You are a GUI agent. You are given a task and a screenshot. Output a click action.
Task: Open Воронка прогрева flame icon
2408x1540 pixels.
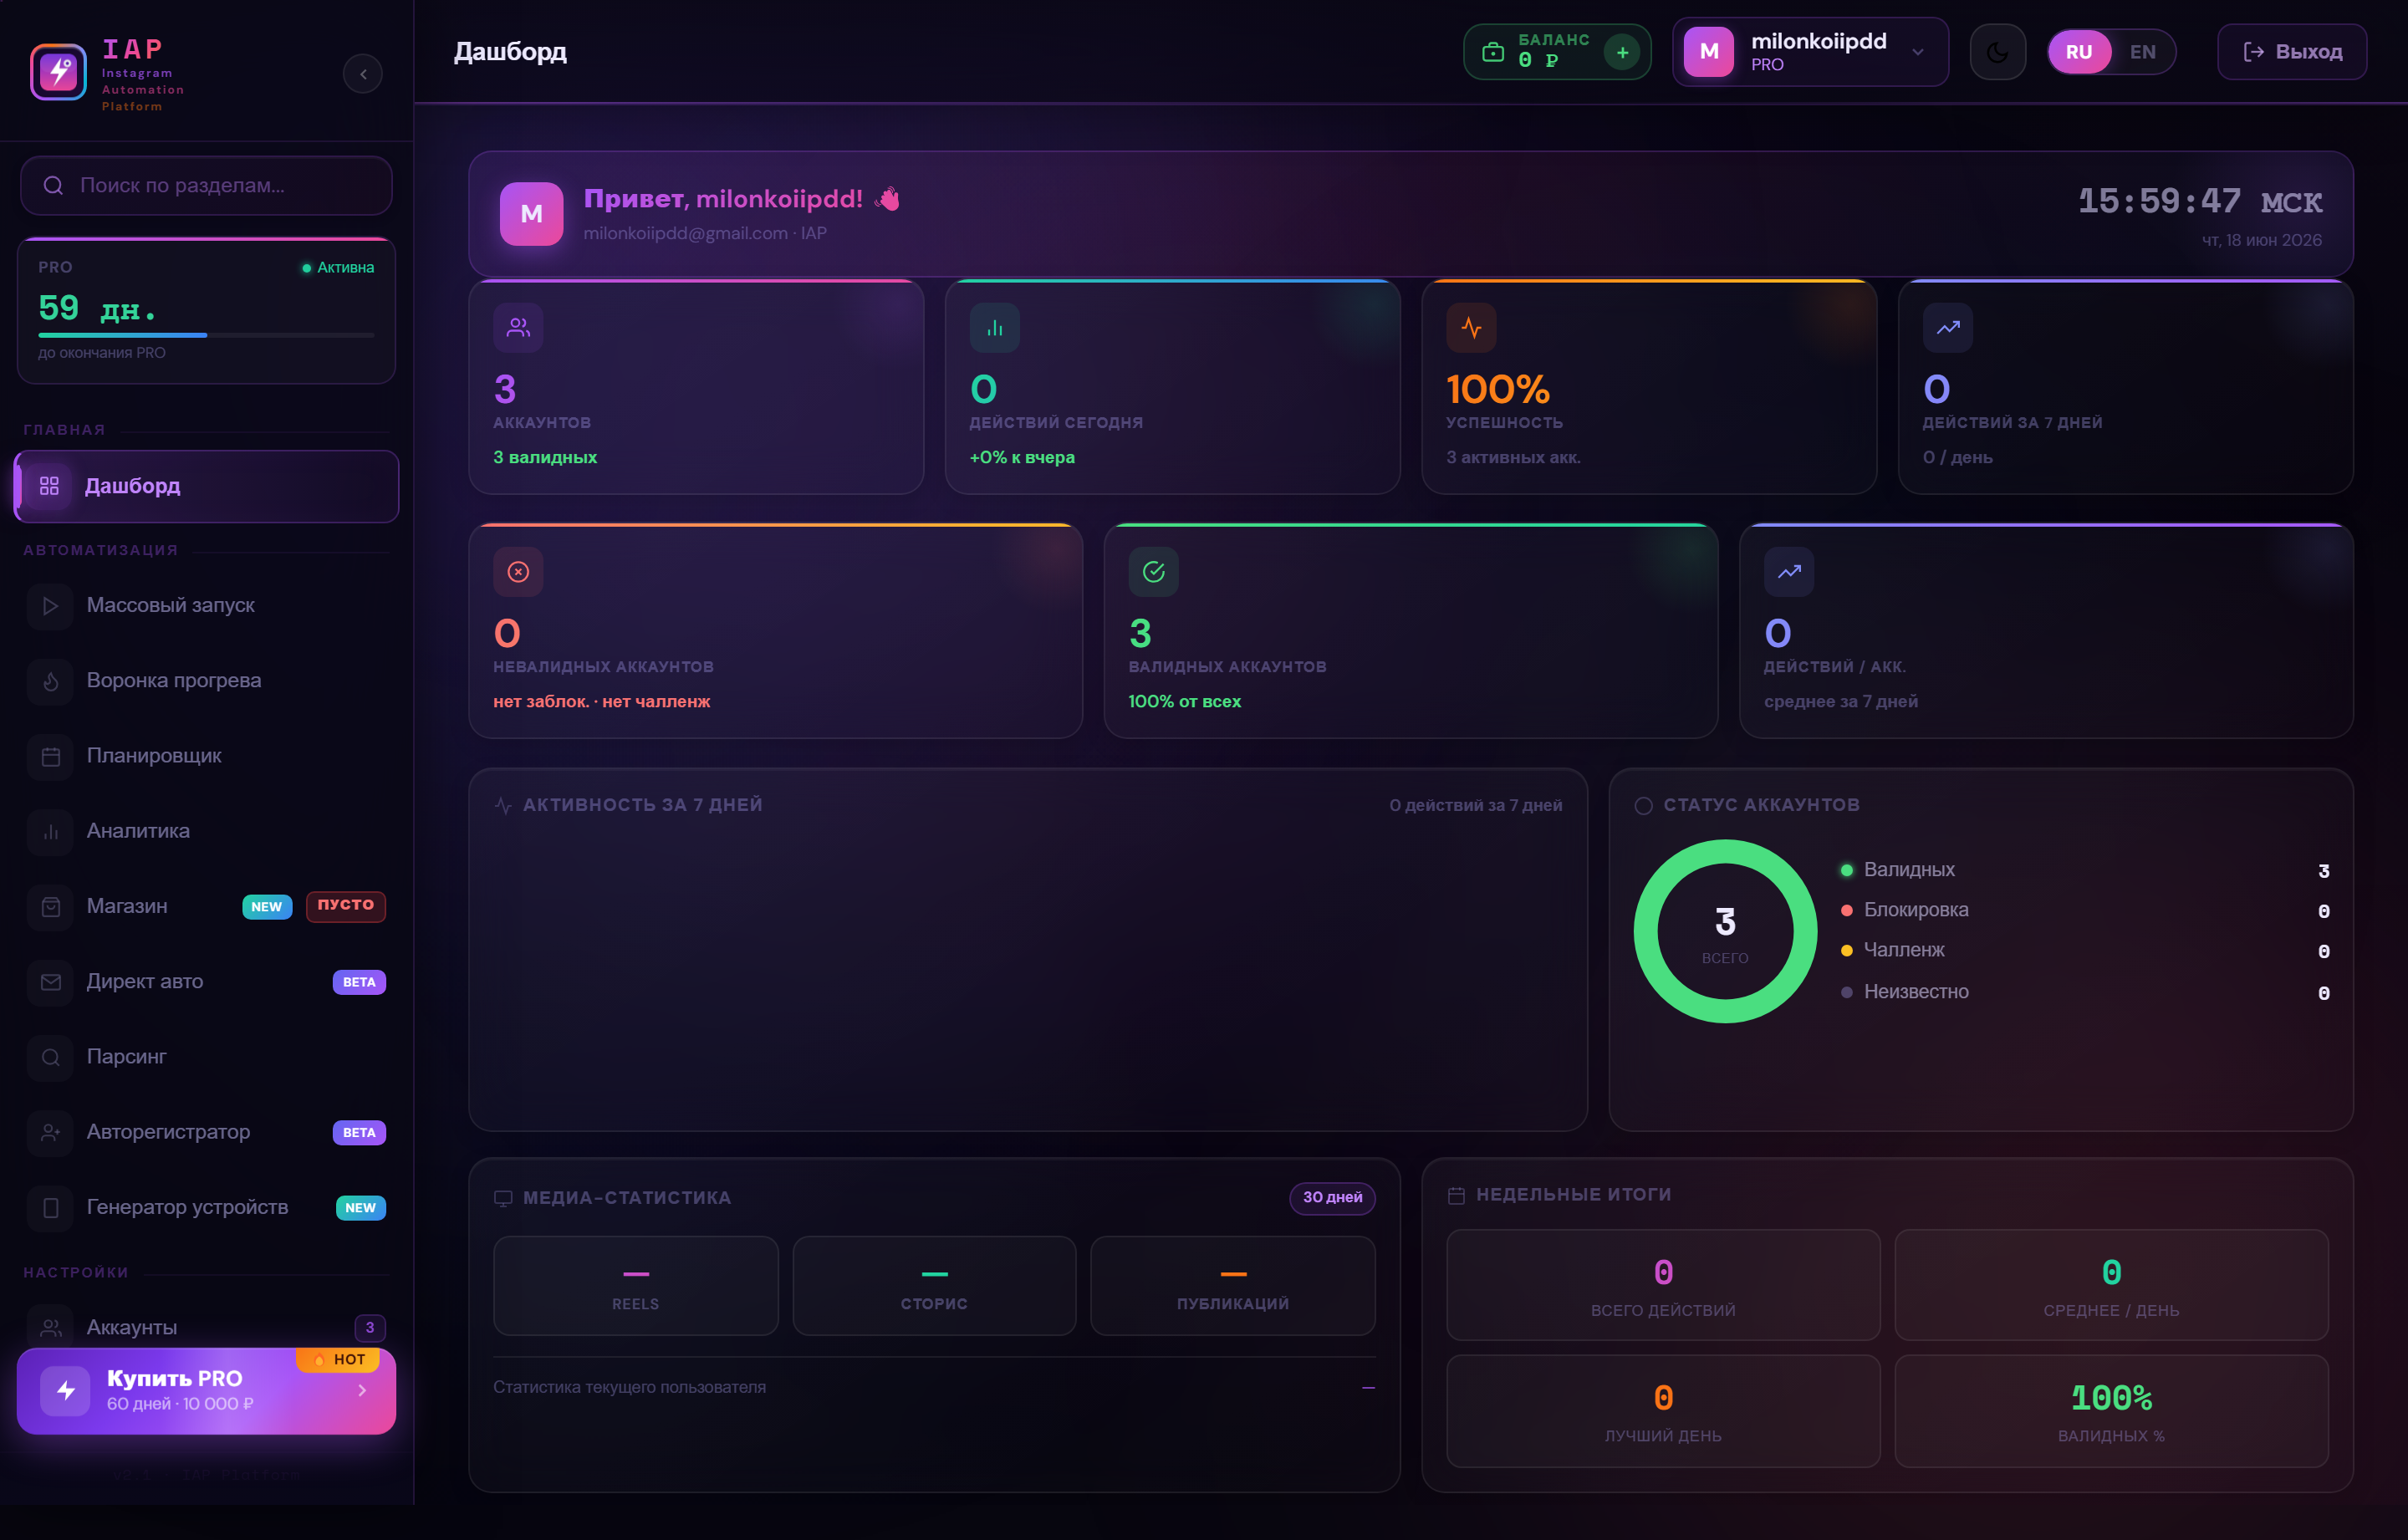point(50,681)
